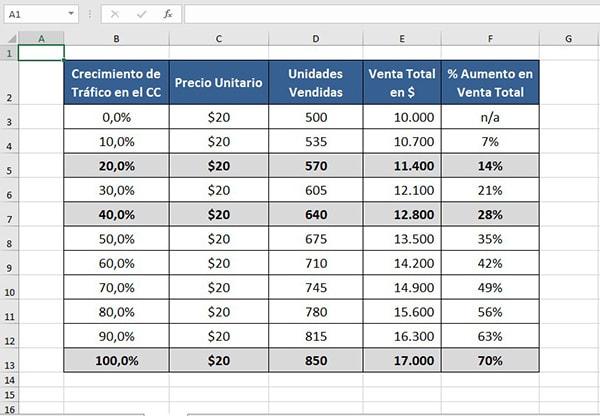Click the 'Precio Unitario' header cell
Viewport: 600px width, 416px height.
coord(218,83)
